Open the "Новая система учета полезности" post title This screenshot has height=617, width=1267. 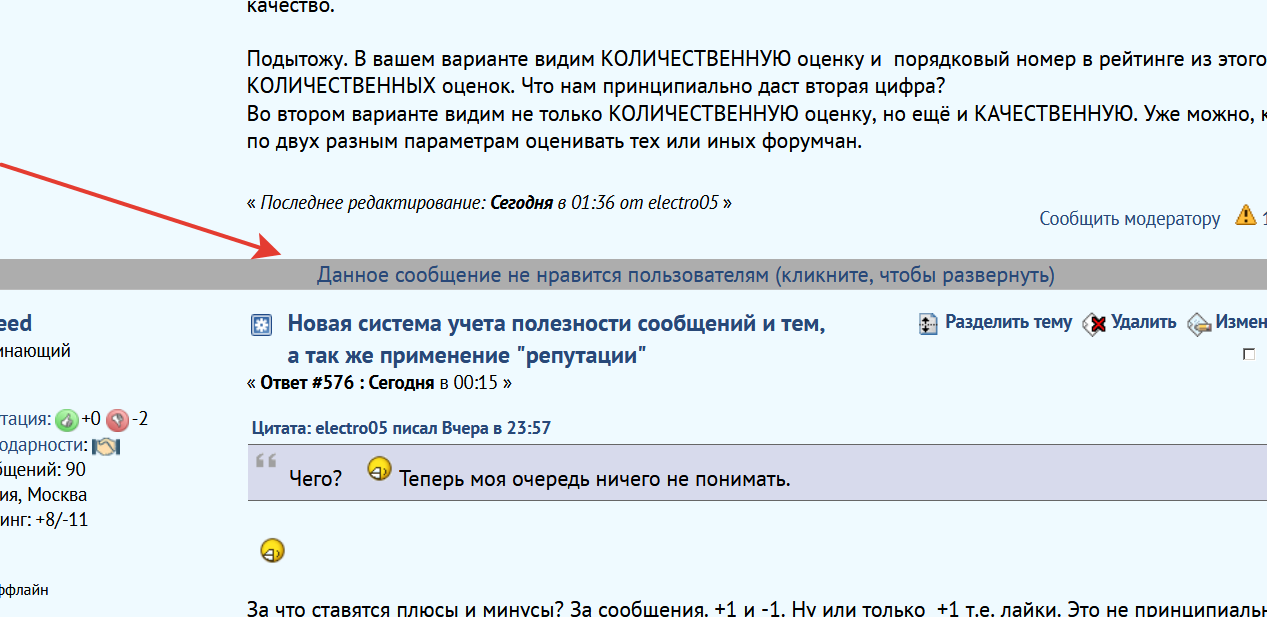pyautogui.click(x=556, y=324)
